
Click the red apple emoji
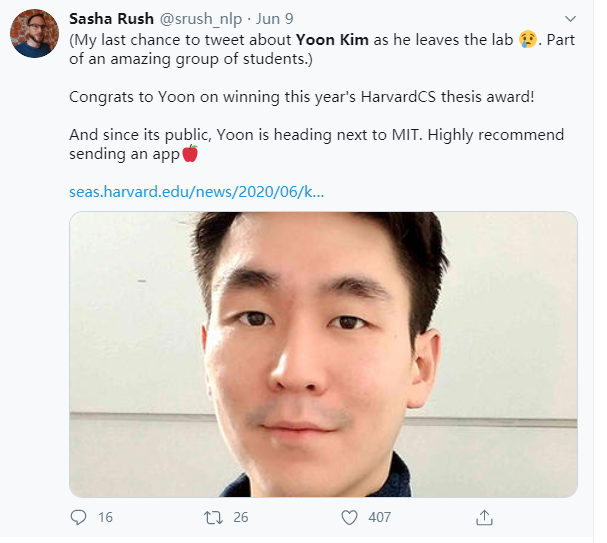click(190, 153)
